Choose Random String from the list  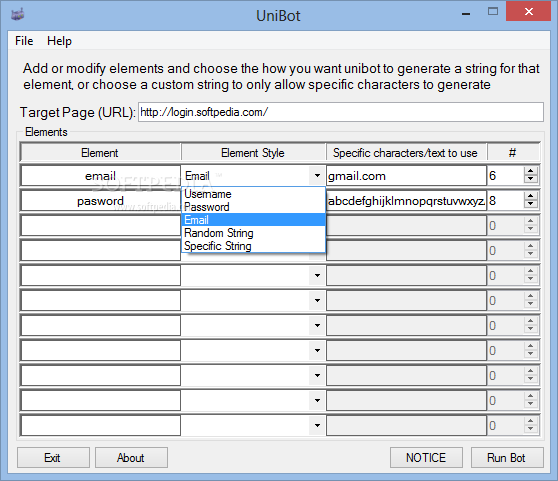coord(253,233)
